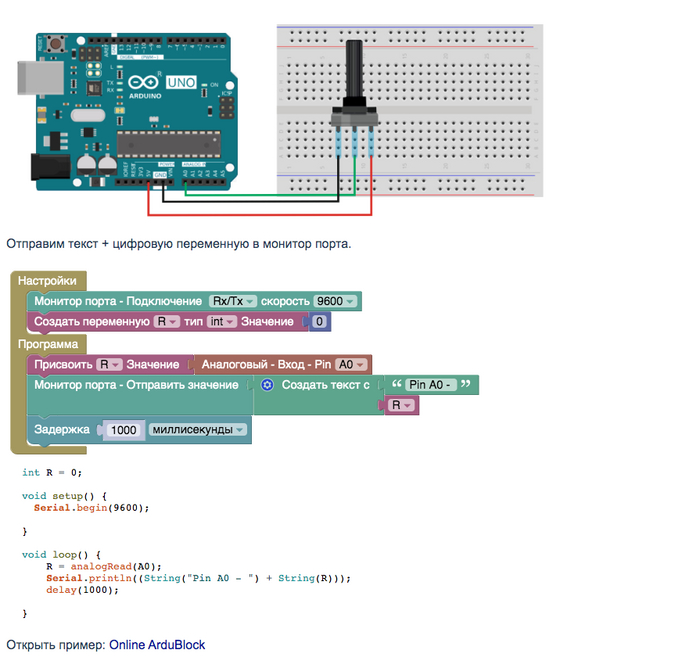The width and height of the screenshot is (700, 657).
Task: Click the text field 'Pin A0 -'
Action: pos(431,385)
